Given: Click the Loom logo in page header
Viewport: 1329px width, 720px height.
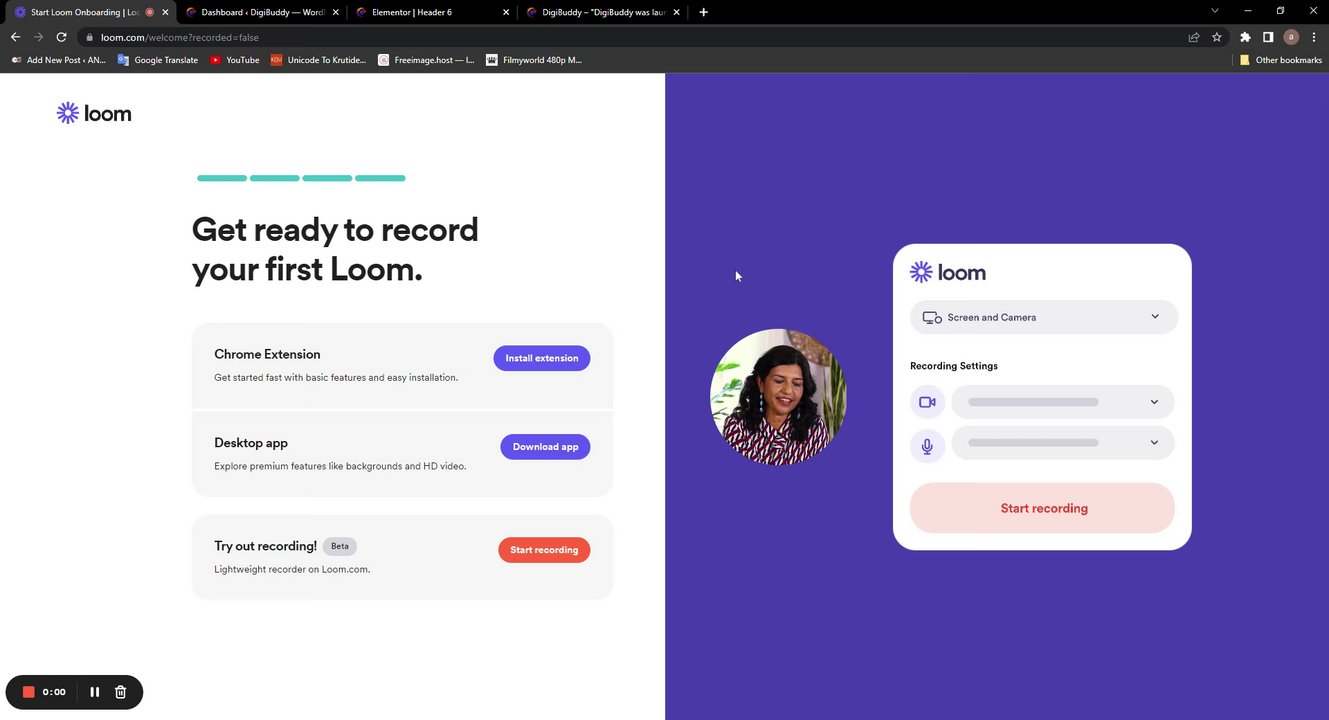Looking at the screenshot, I should 94,113.
